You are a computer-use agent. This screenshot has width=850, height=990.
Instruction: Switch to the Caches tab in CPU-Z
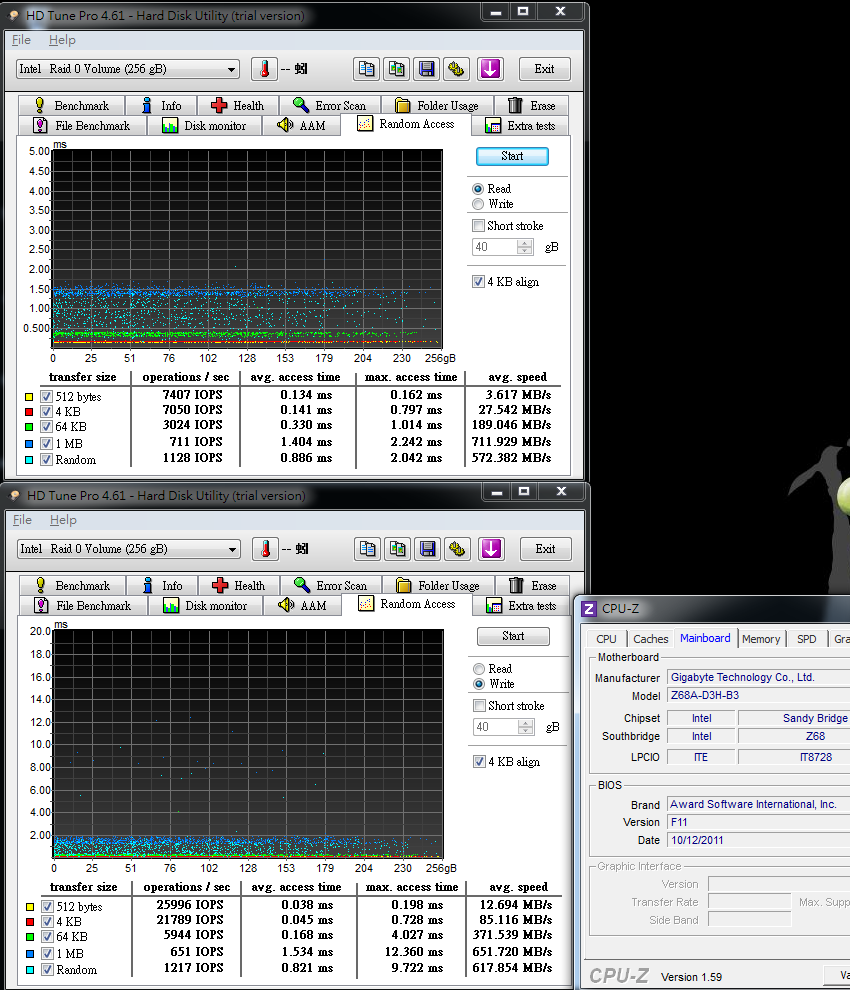(650, 639)
